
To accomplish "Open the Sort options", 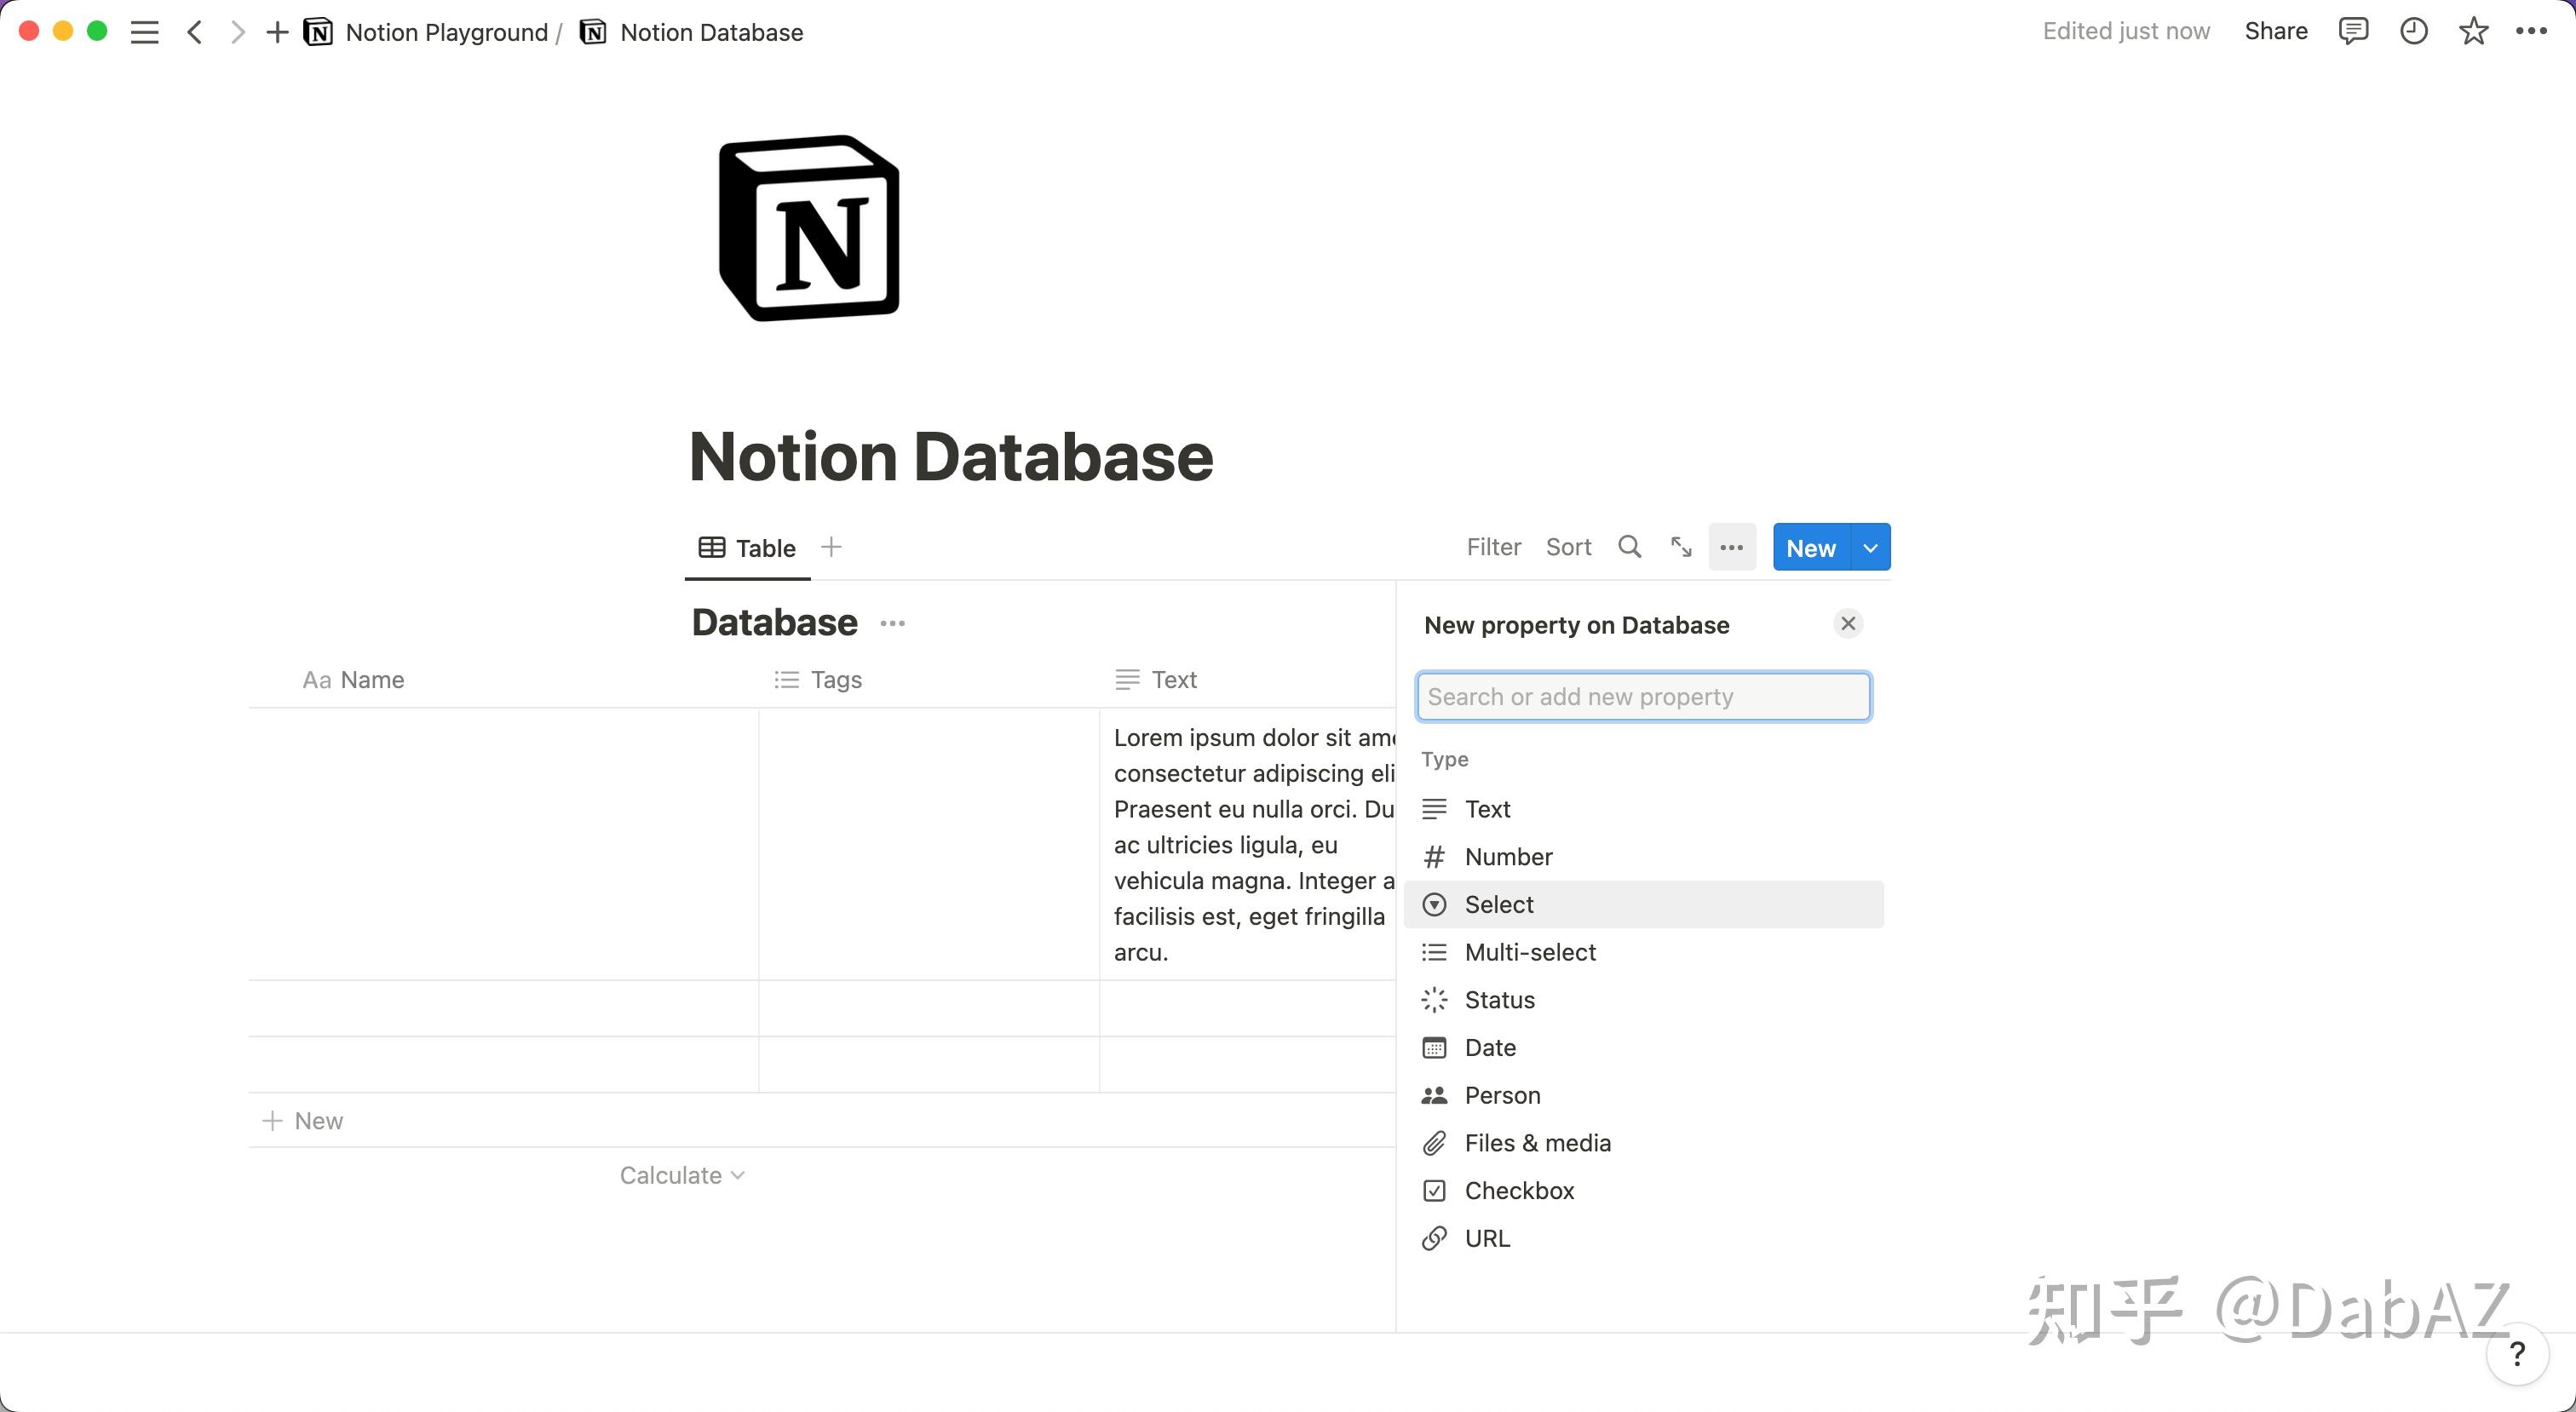I will click(1567, 546).
